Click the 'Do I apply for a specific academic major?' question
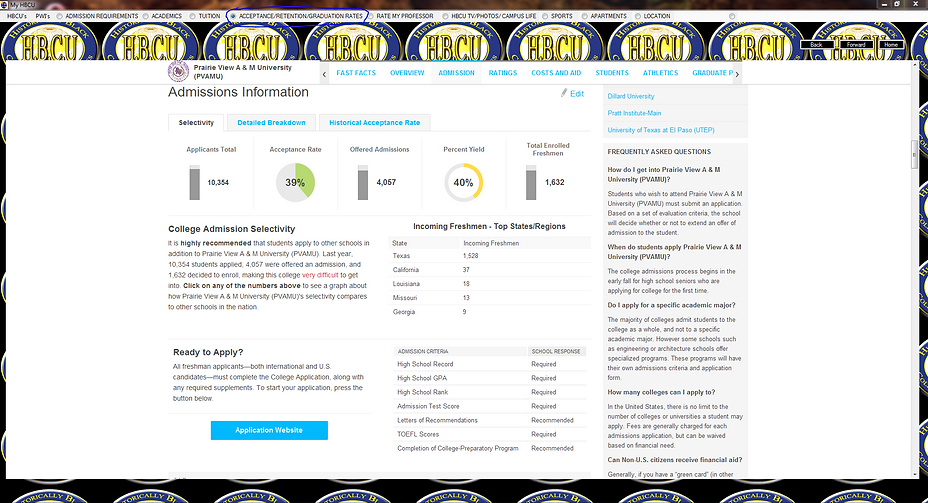The height and width of the screenshot is (503, 928). [x=671, y=305]
